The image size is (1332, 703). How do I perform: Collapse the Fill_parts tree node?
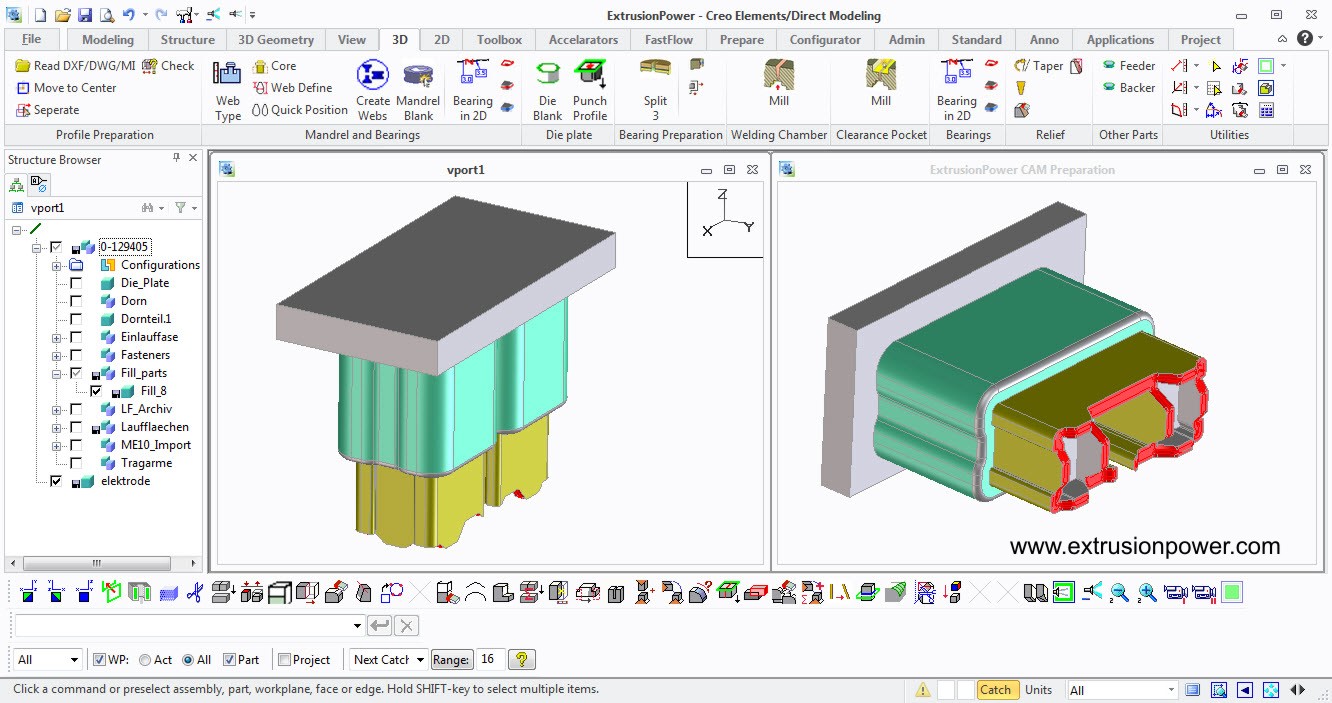point(57,373)
